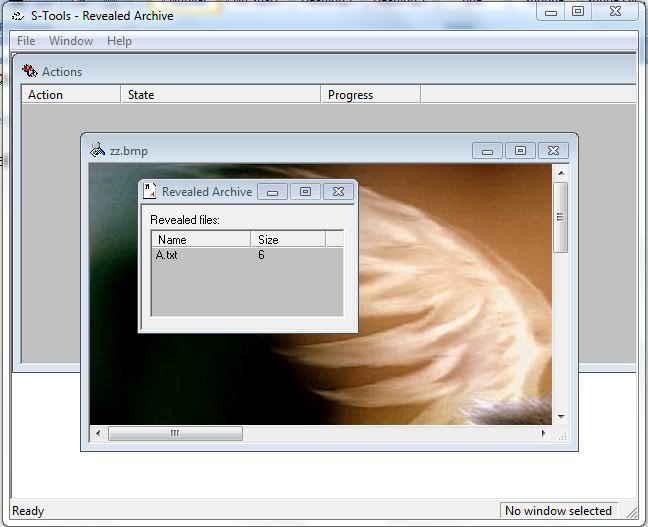The width and height of the screenshot is (648, 527).
Task: Open the Help menu
Action: [119, 41]
